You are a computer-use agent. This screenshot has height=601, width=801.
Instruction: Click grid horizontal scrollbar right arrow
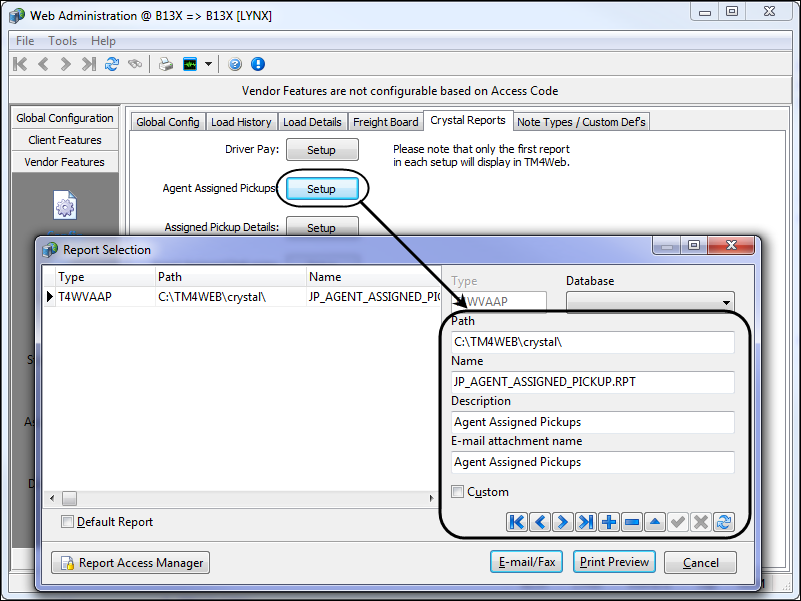432,498
